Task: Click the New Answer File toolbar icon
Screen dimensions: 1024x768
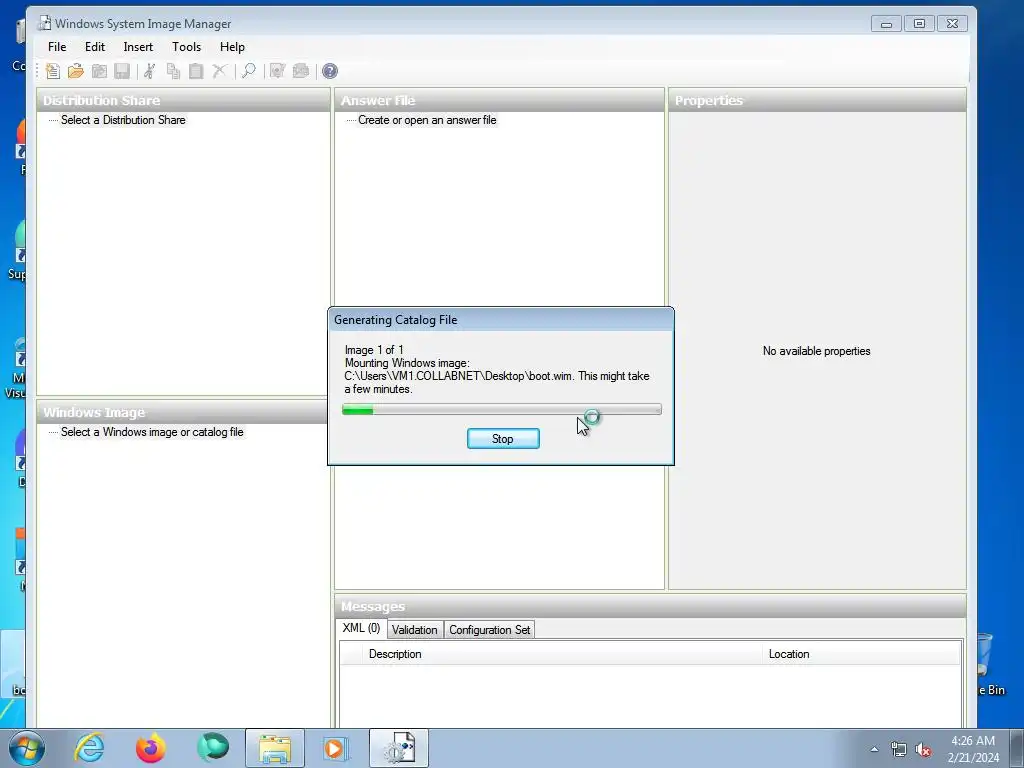Action: [53, 71]
